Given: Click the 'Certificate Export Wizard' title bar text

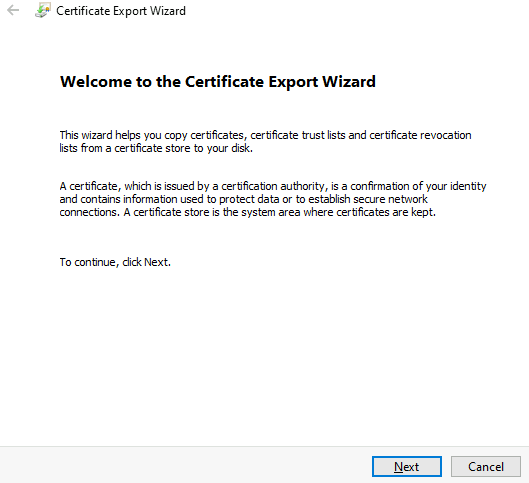Looking at the screenshot, I should click(x=121, y=11).
